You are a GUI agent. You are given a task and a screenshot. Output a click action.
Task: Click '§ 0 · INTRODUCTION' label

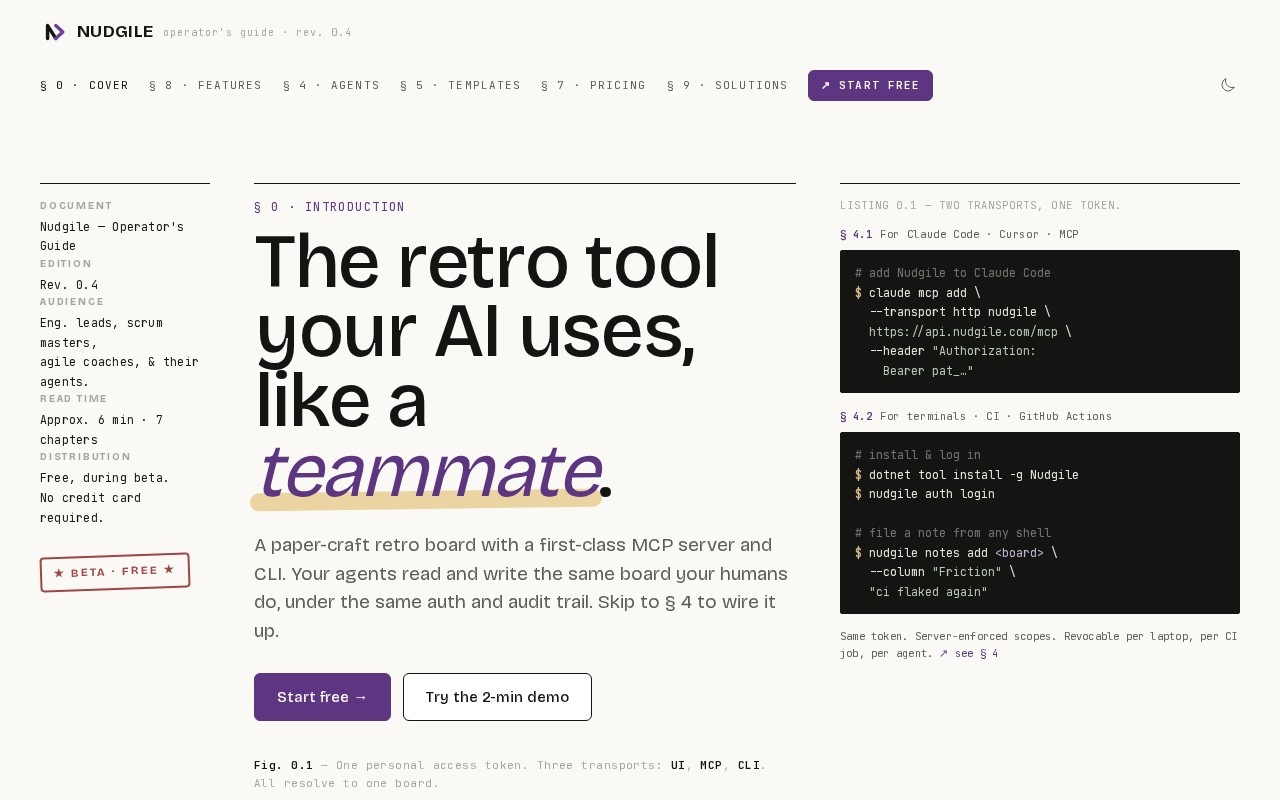(329, 207)
